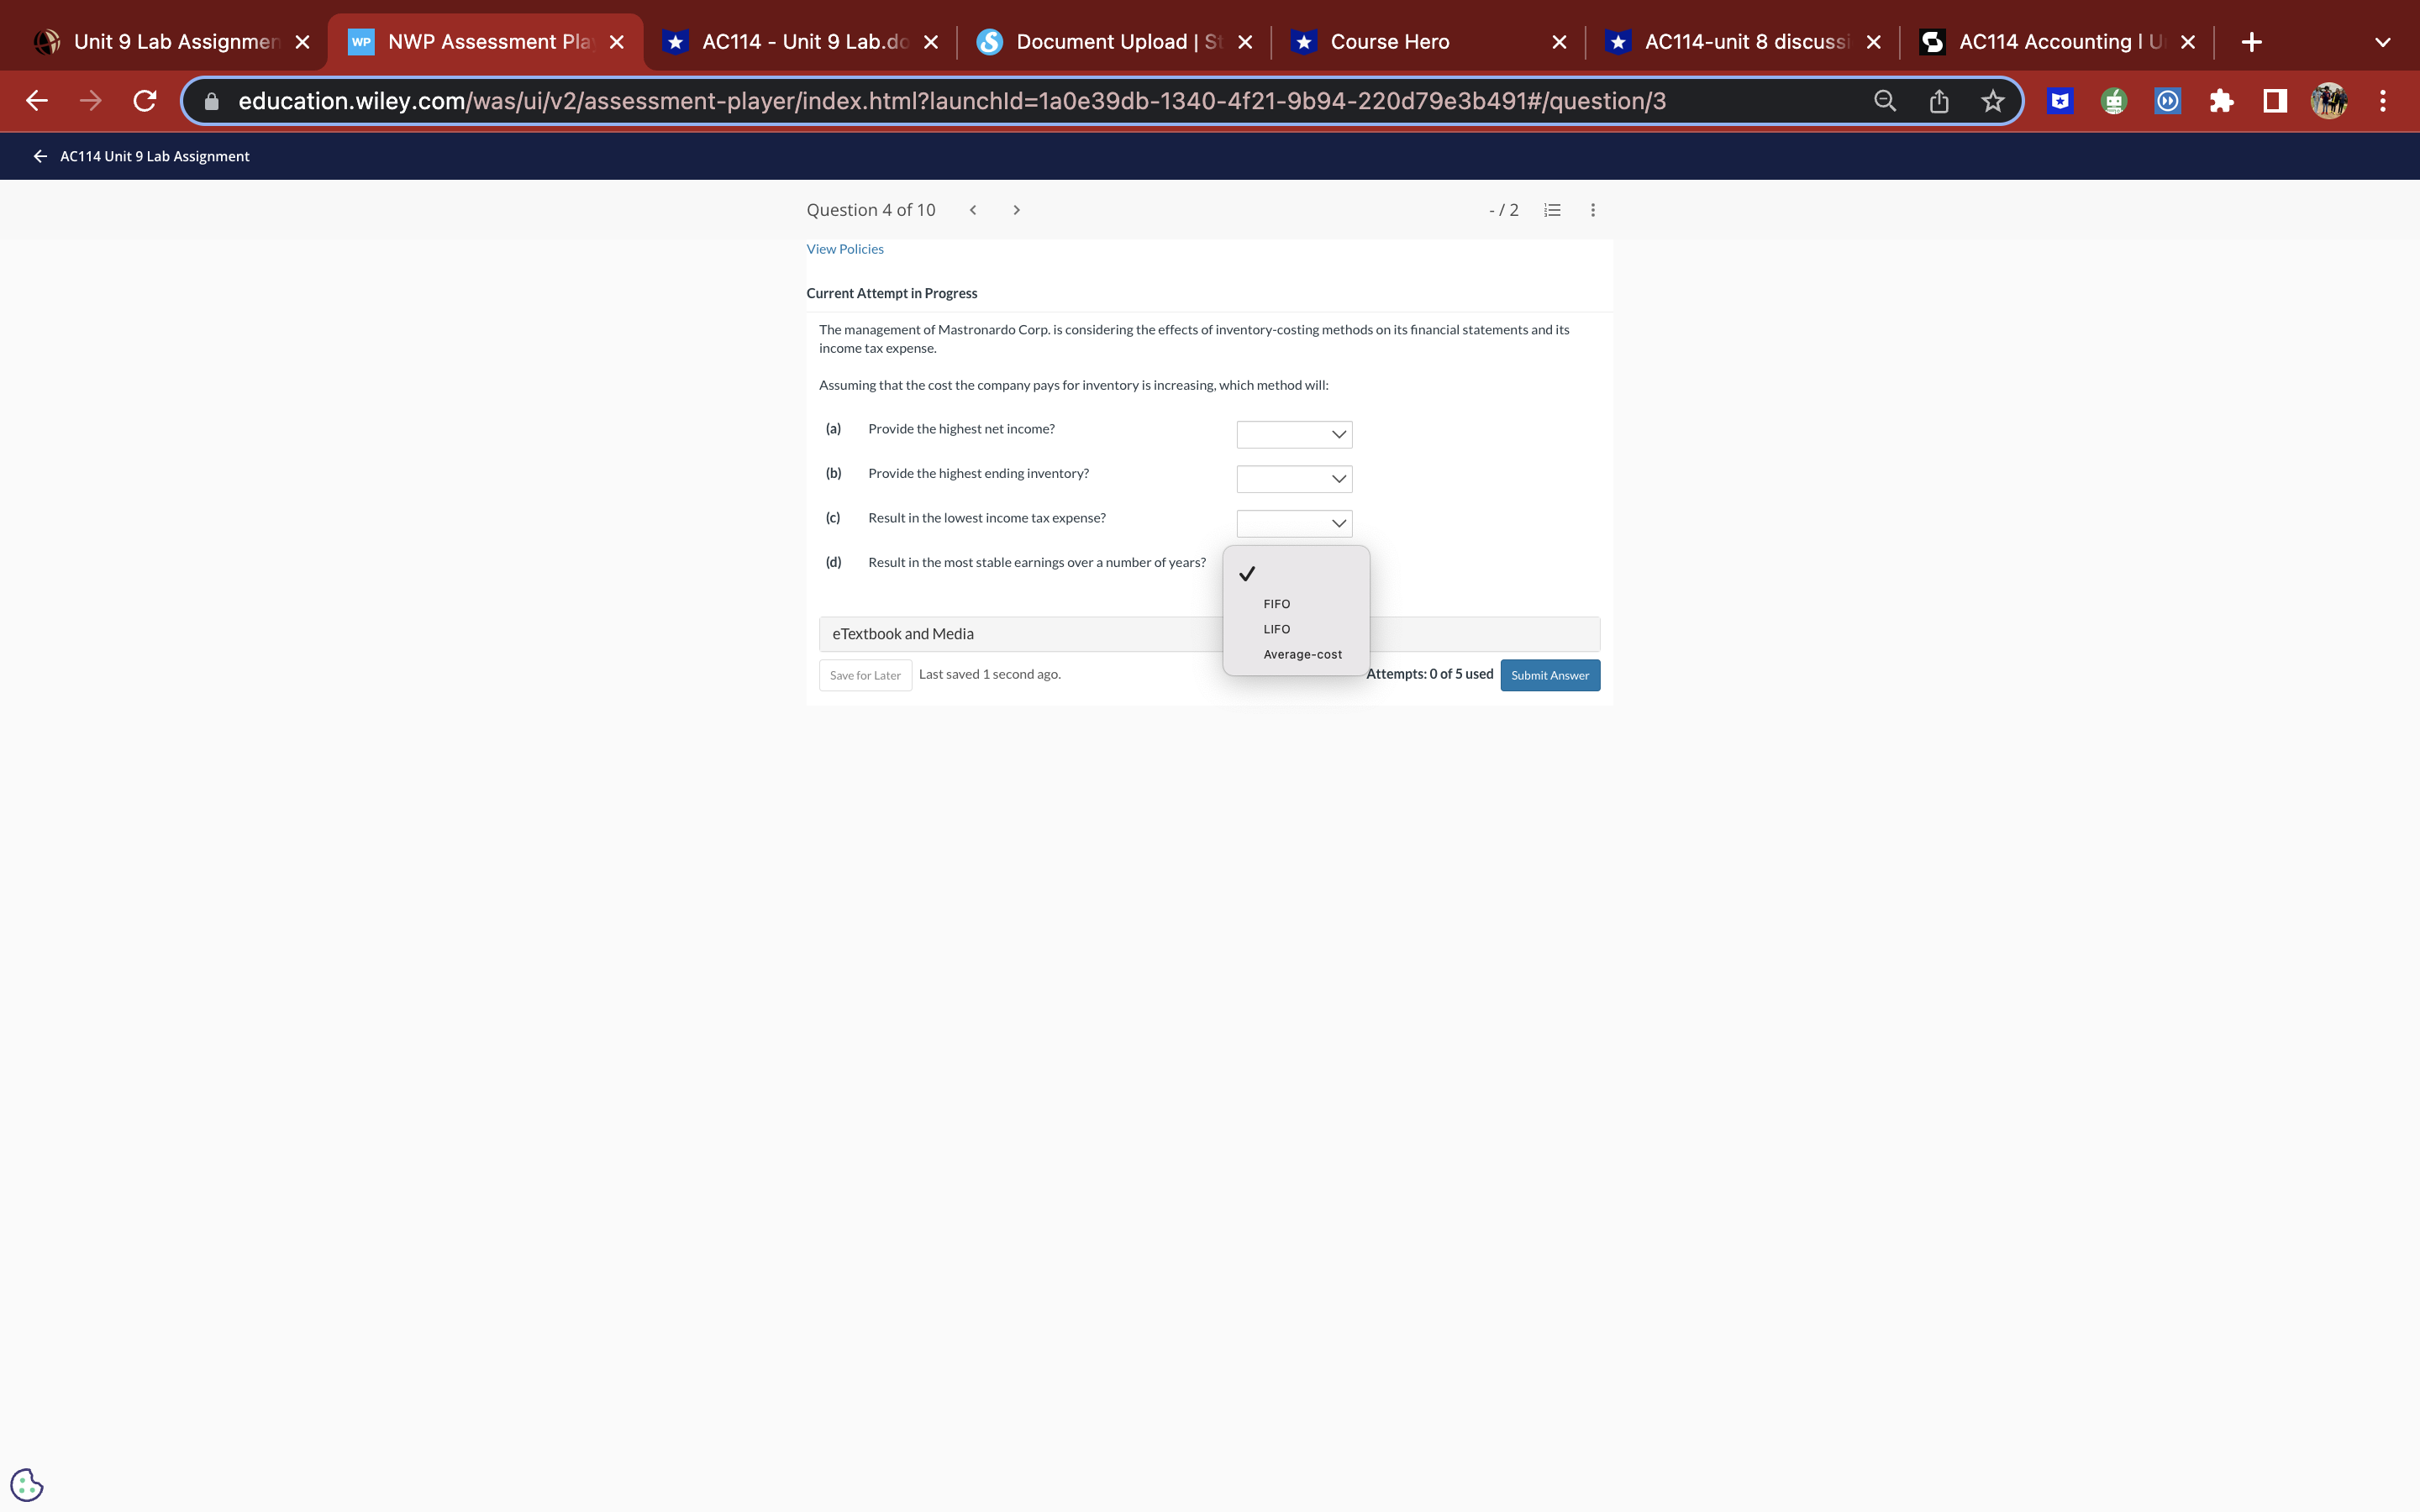Open the dropdown for question (b)
The height and width of the screenshot is (1512, 2420).
click(1293, 479)
